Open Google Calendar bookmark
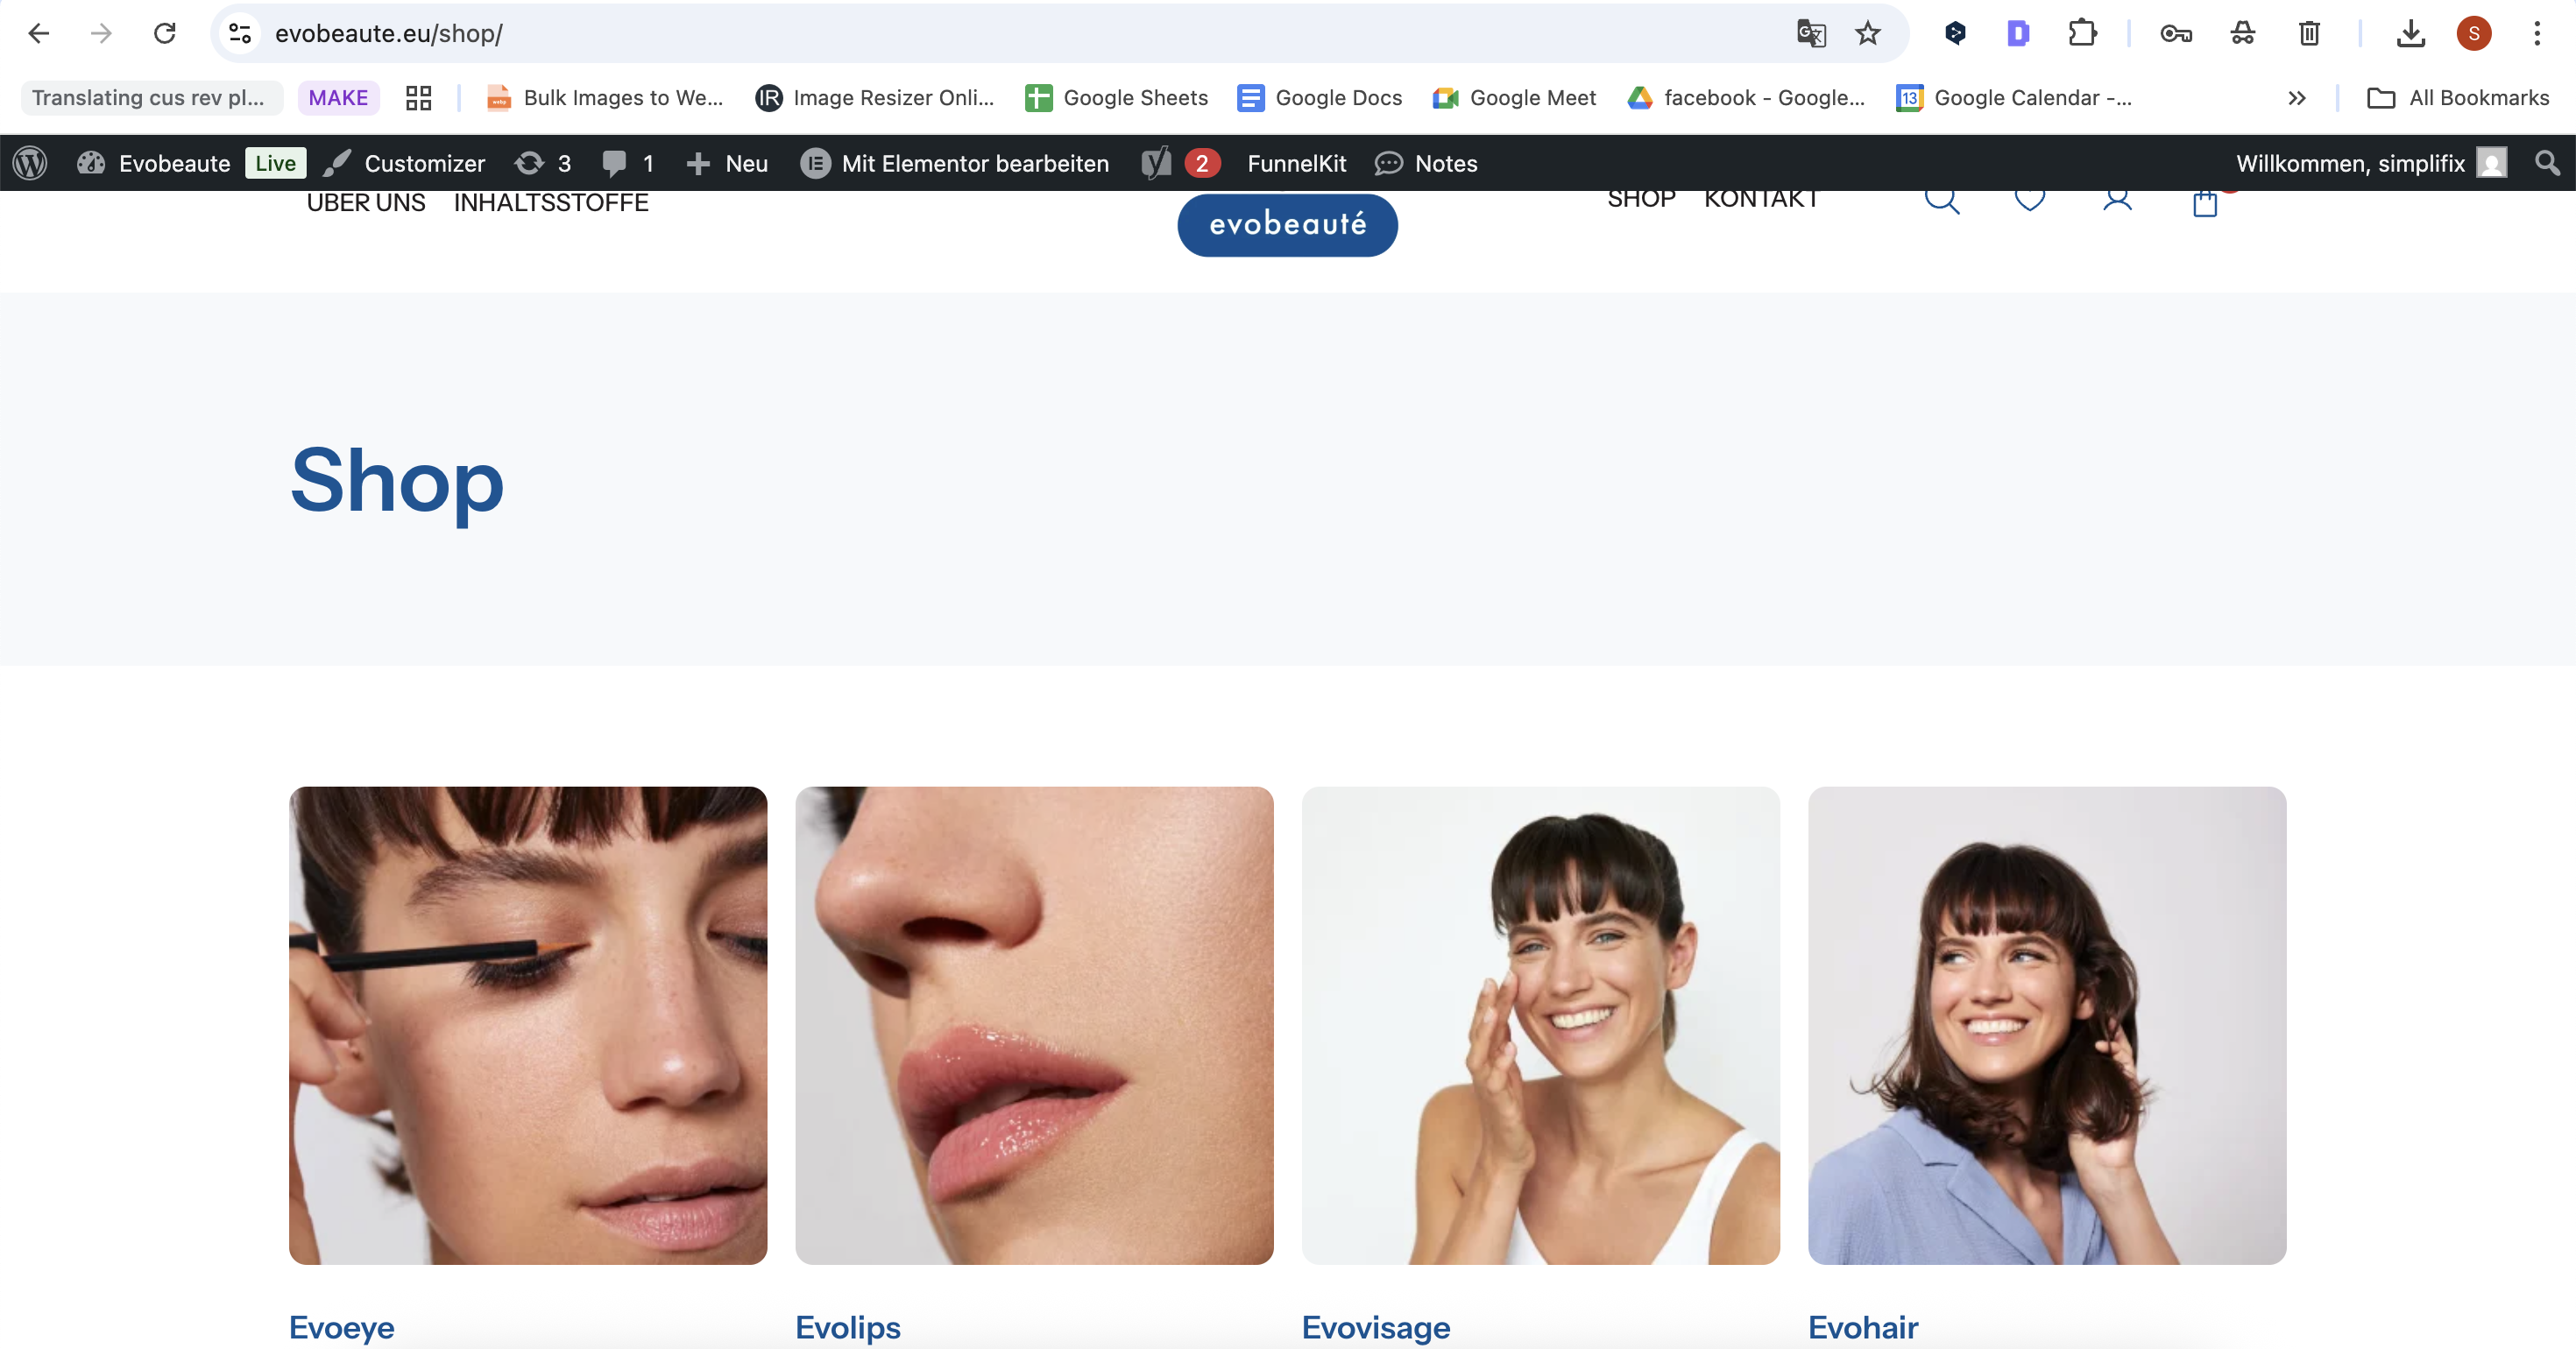This screenshot has width=2576, height=1349. tap(2014, 97)
